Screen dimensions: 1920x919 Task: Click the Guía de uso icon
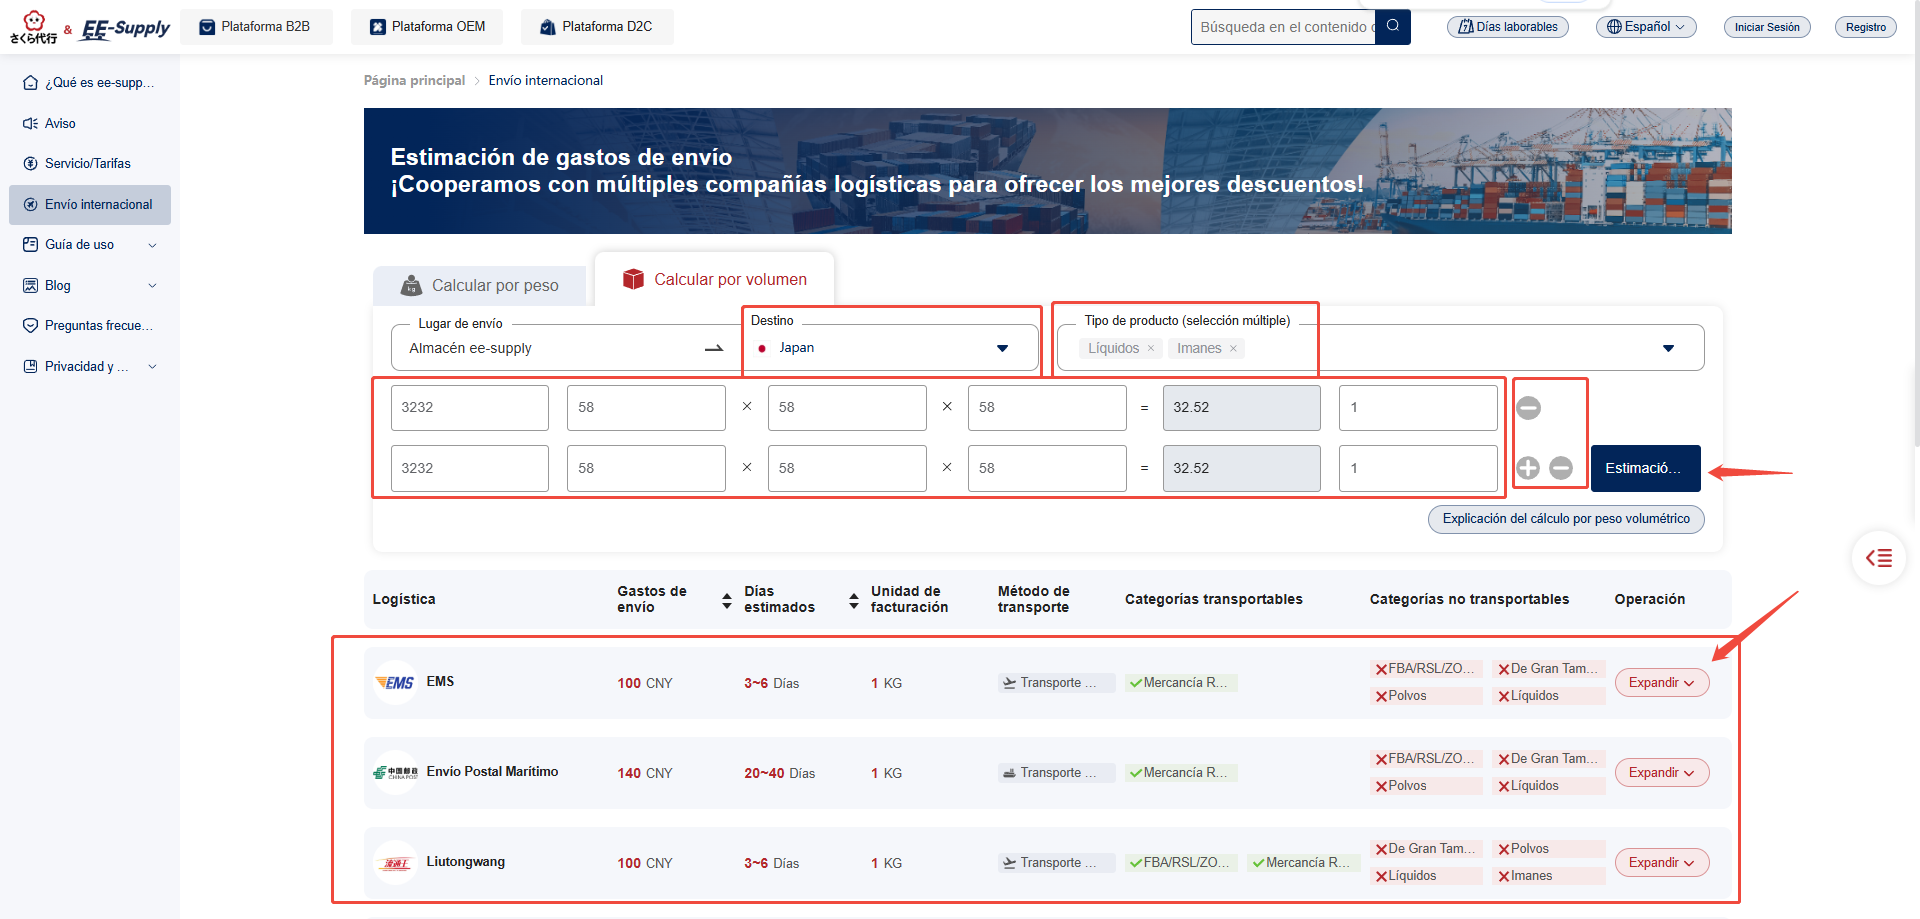point(31,244)
